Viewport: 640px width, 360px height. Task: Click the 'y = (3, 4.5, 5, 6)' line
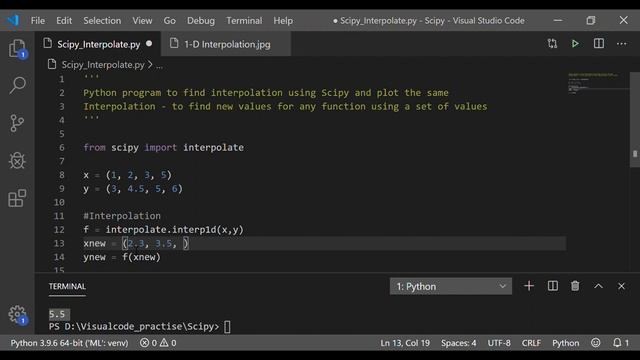(x=133, y=189)
